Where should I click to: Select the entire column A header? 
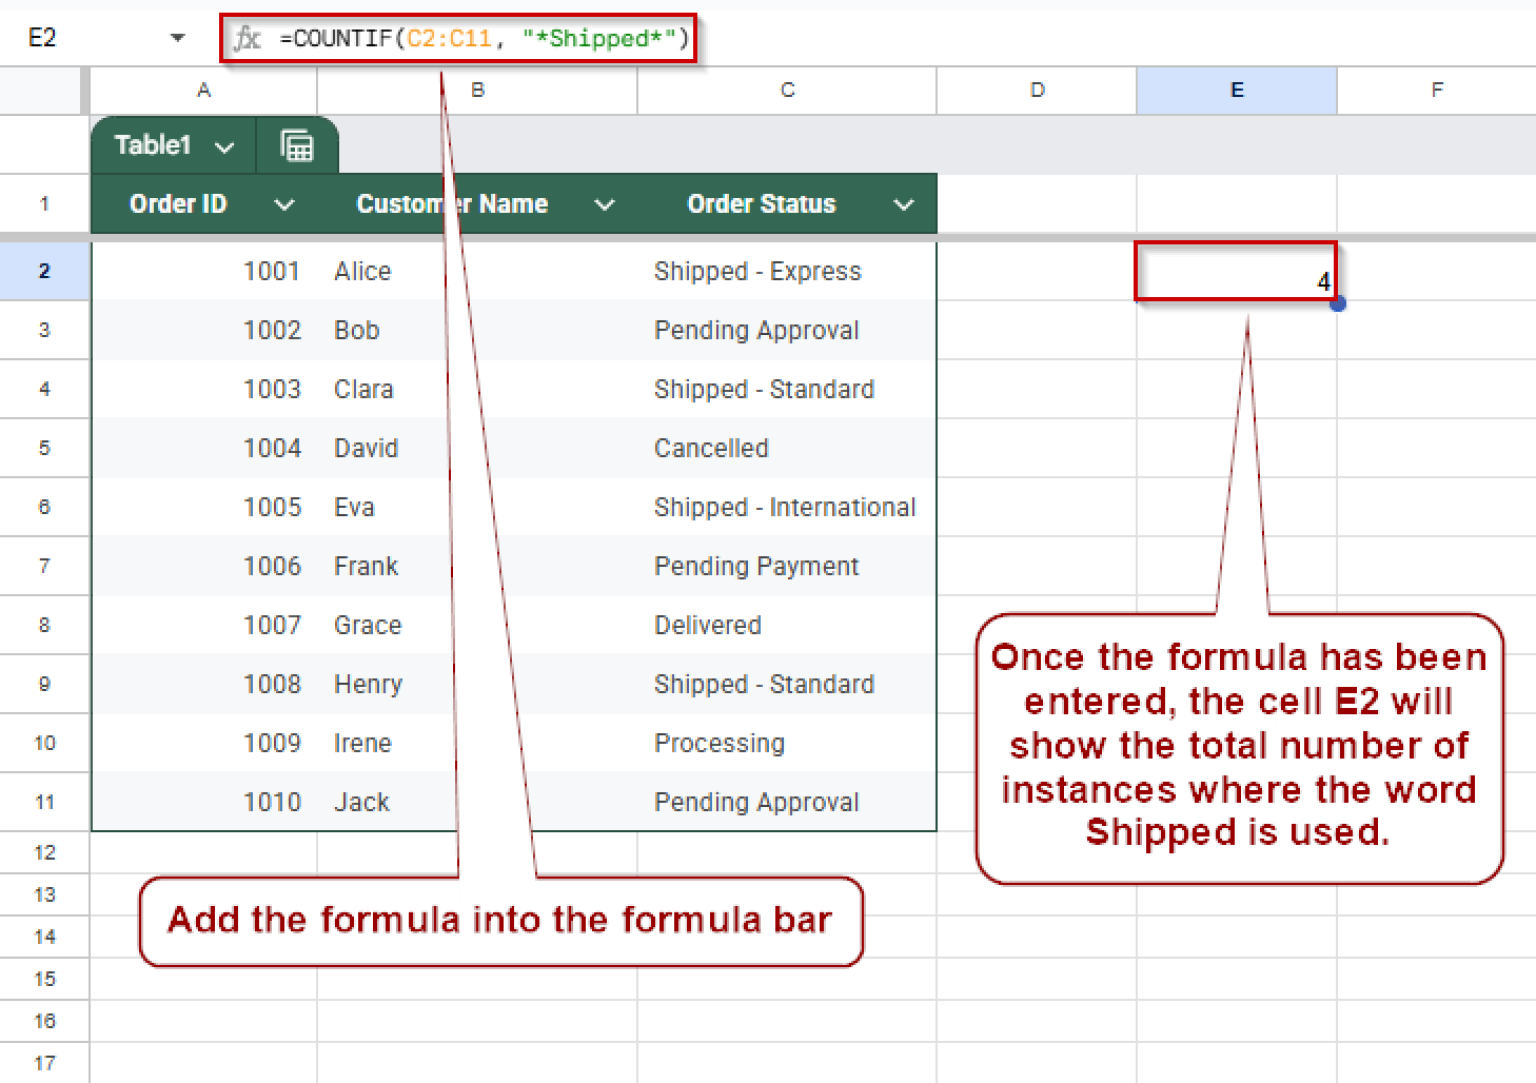pyautogui.click(x=203, y=90)
